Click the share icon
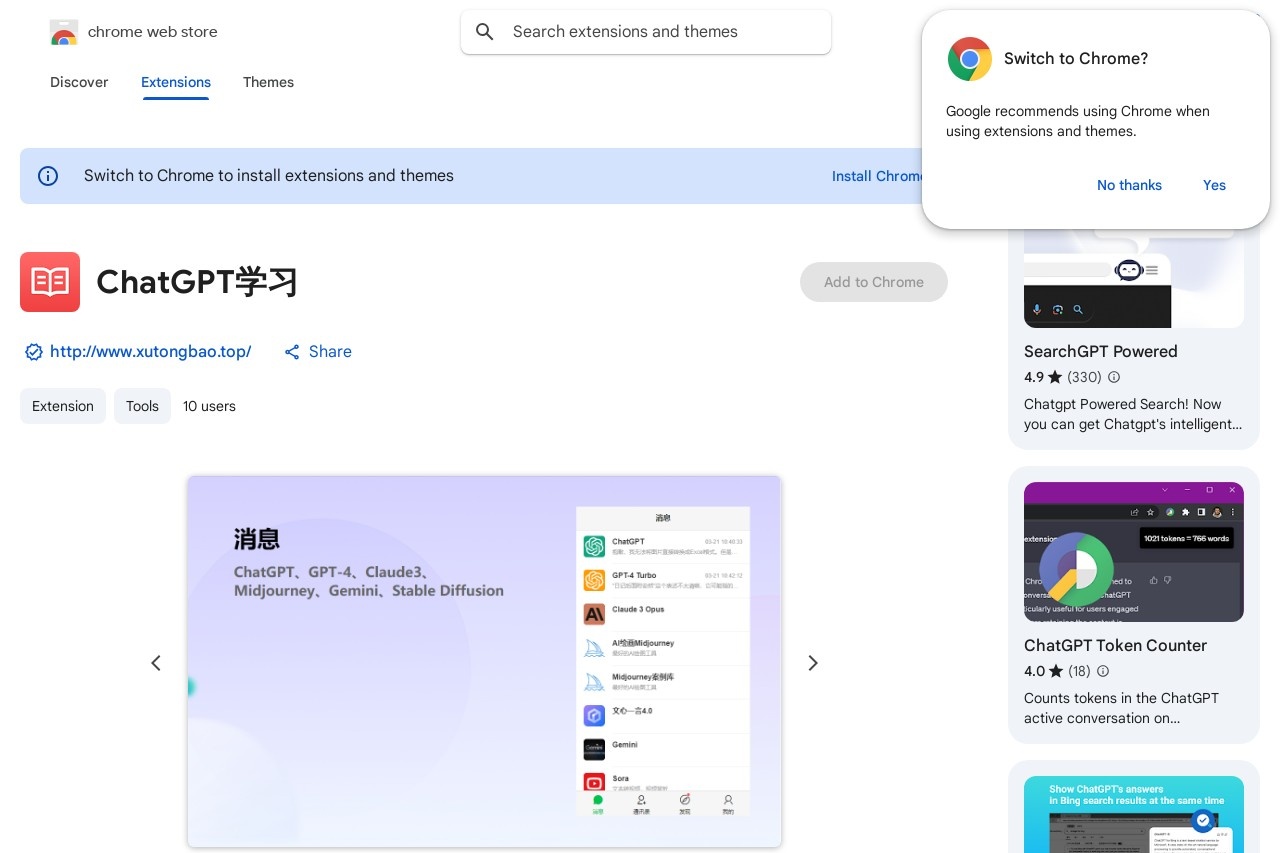The height and width of the screenshot is (853, 1280). tap(292, 352)
